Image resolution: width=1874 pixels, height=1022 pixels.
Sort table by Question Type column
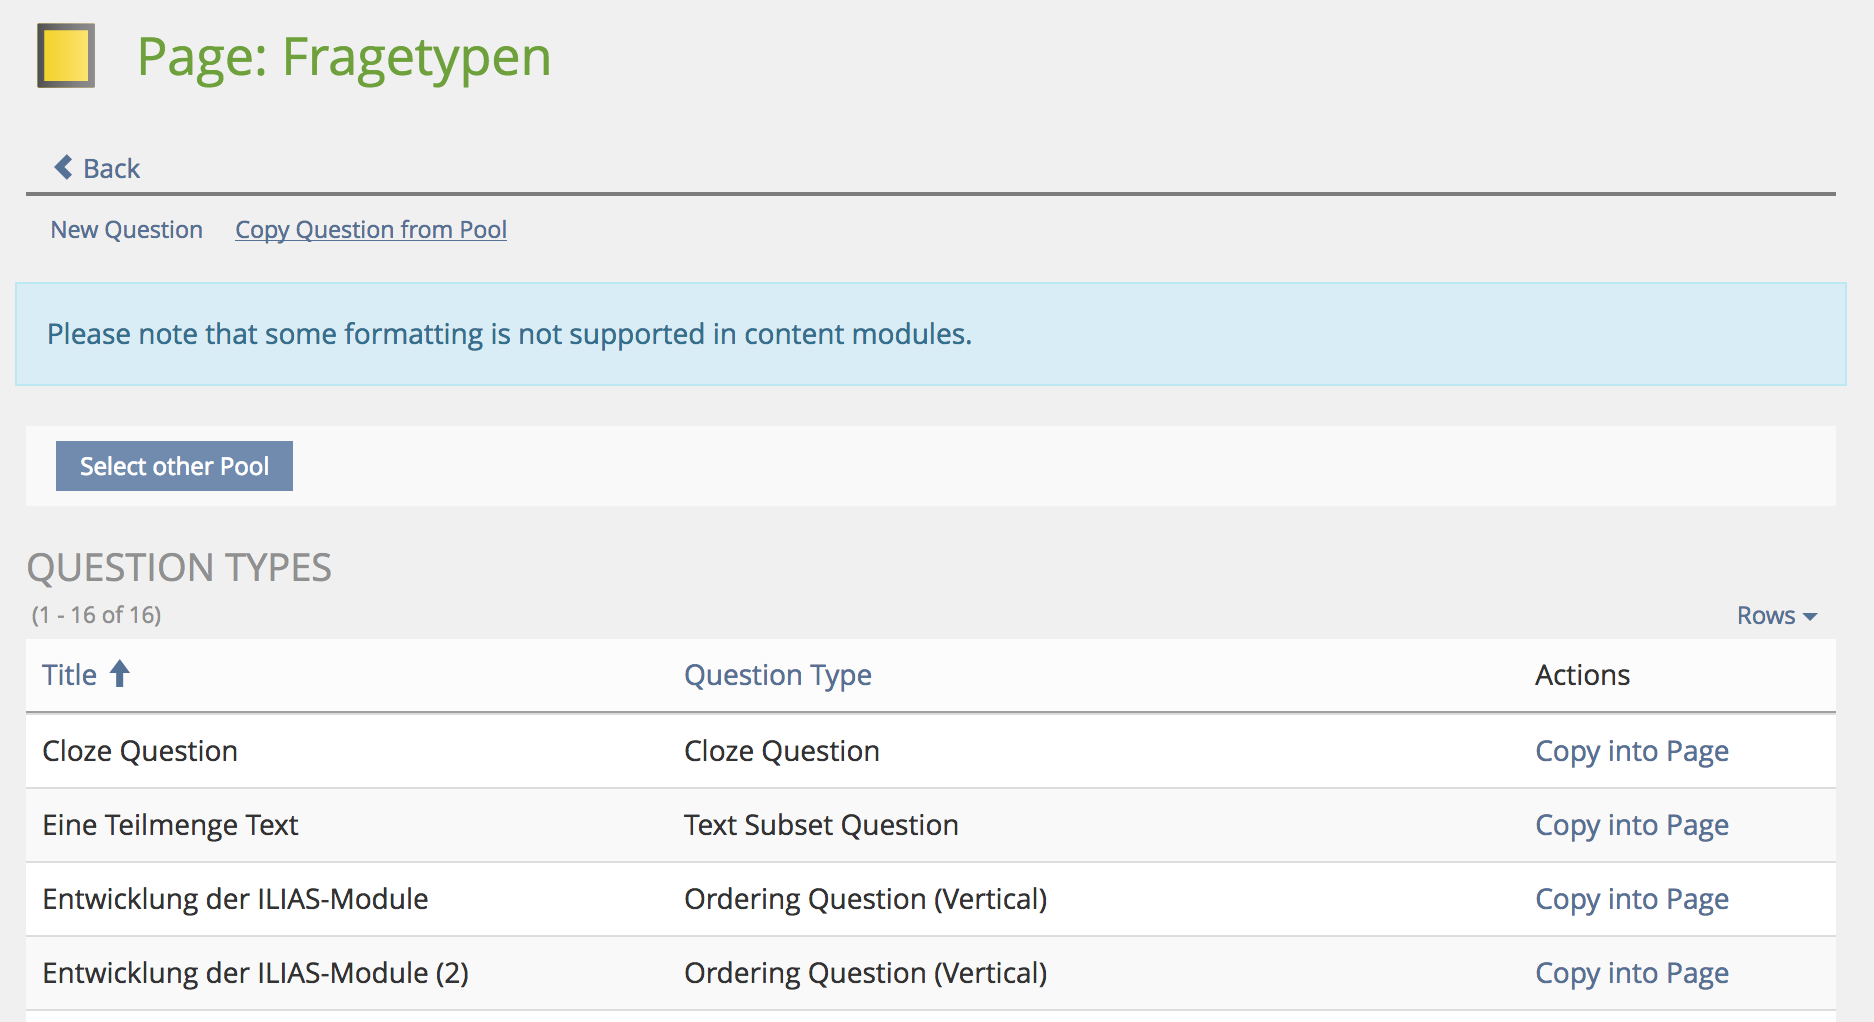coord(777,675)
